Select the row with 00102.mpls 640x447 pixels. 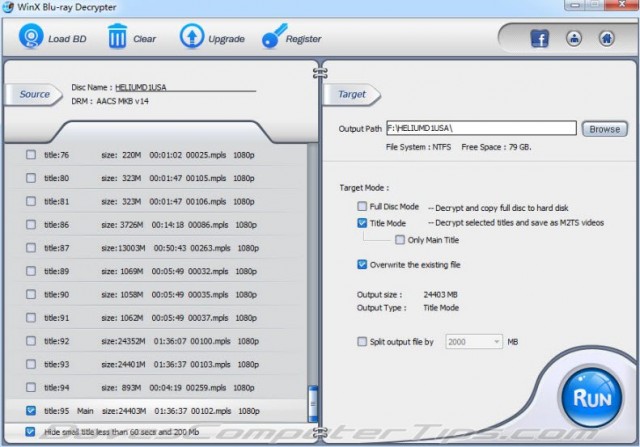(157, 411)
